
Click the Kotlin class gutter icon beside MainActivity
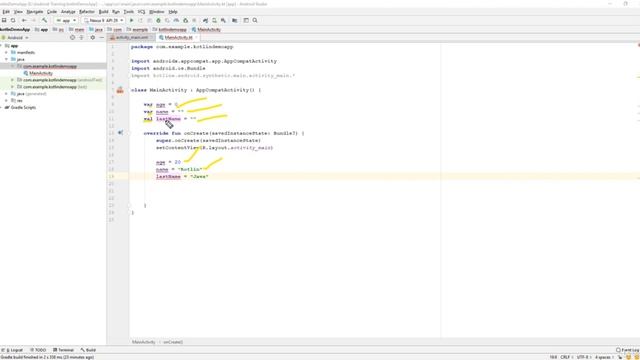[120, 90]
